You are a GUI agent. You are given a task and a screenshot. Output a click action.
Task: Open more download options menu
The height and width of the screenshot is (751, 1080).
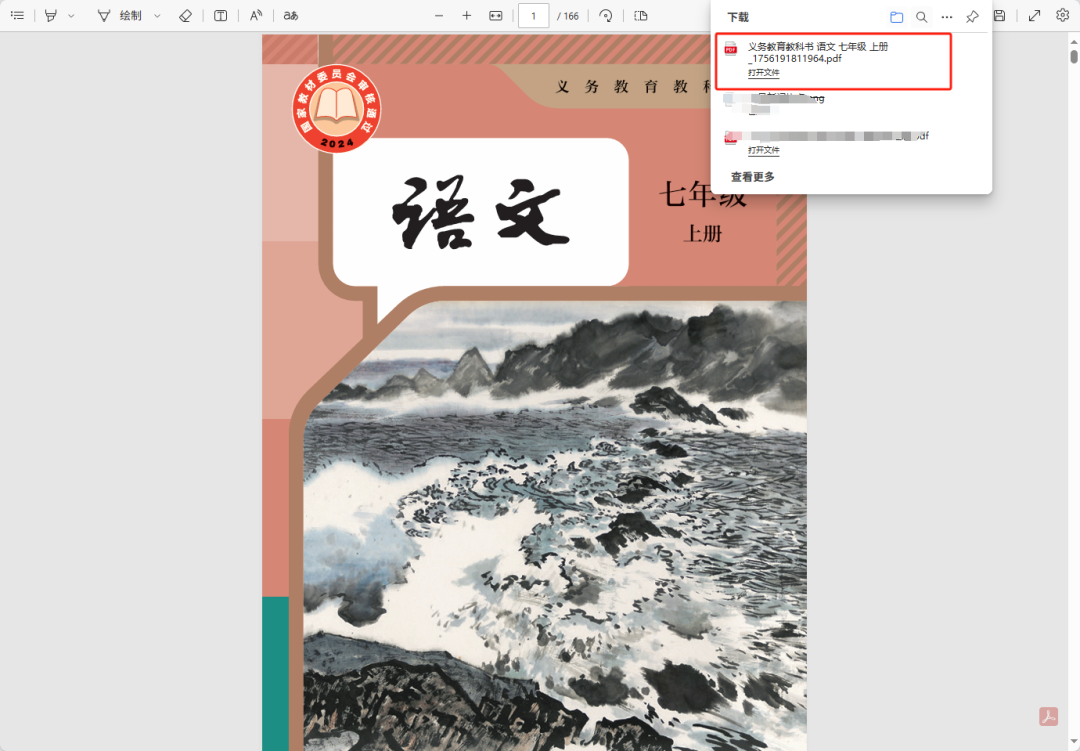pyautogui.click(x=947, y=16)
